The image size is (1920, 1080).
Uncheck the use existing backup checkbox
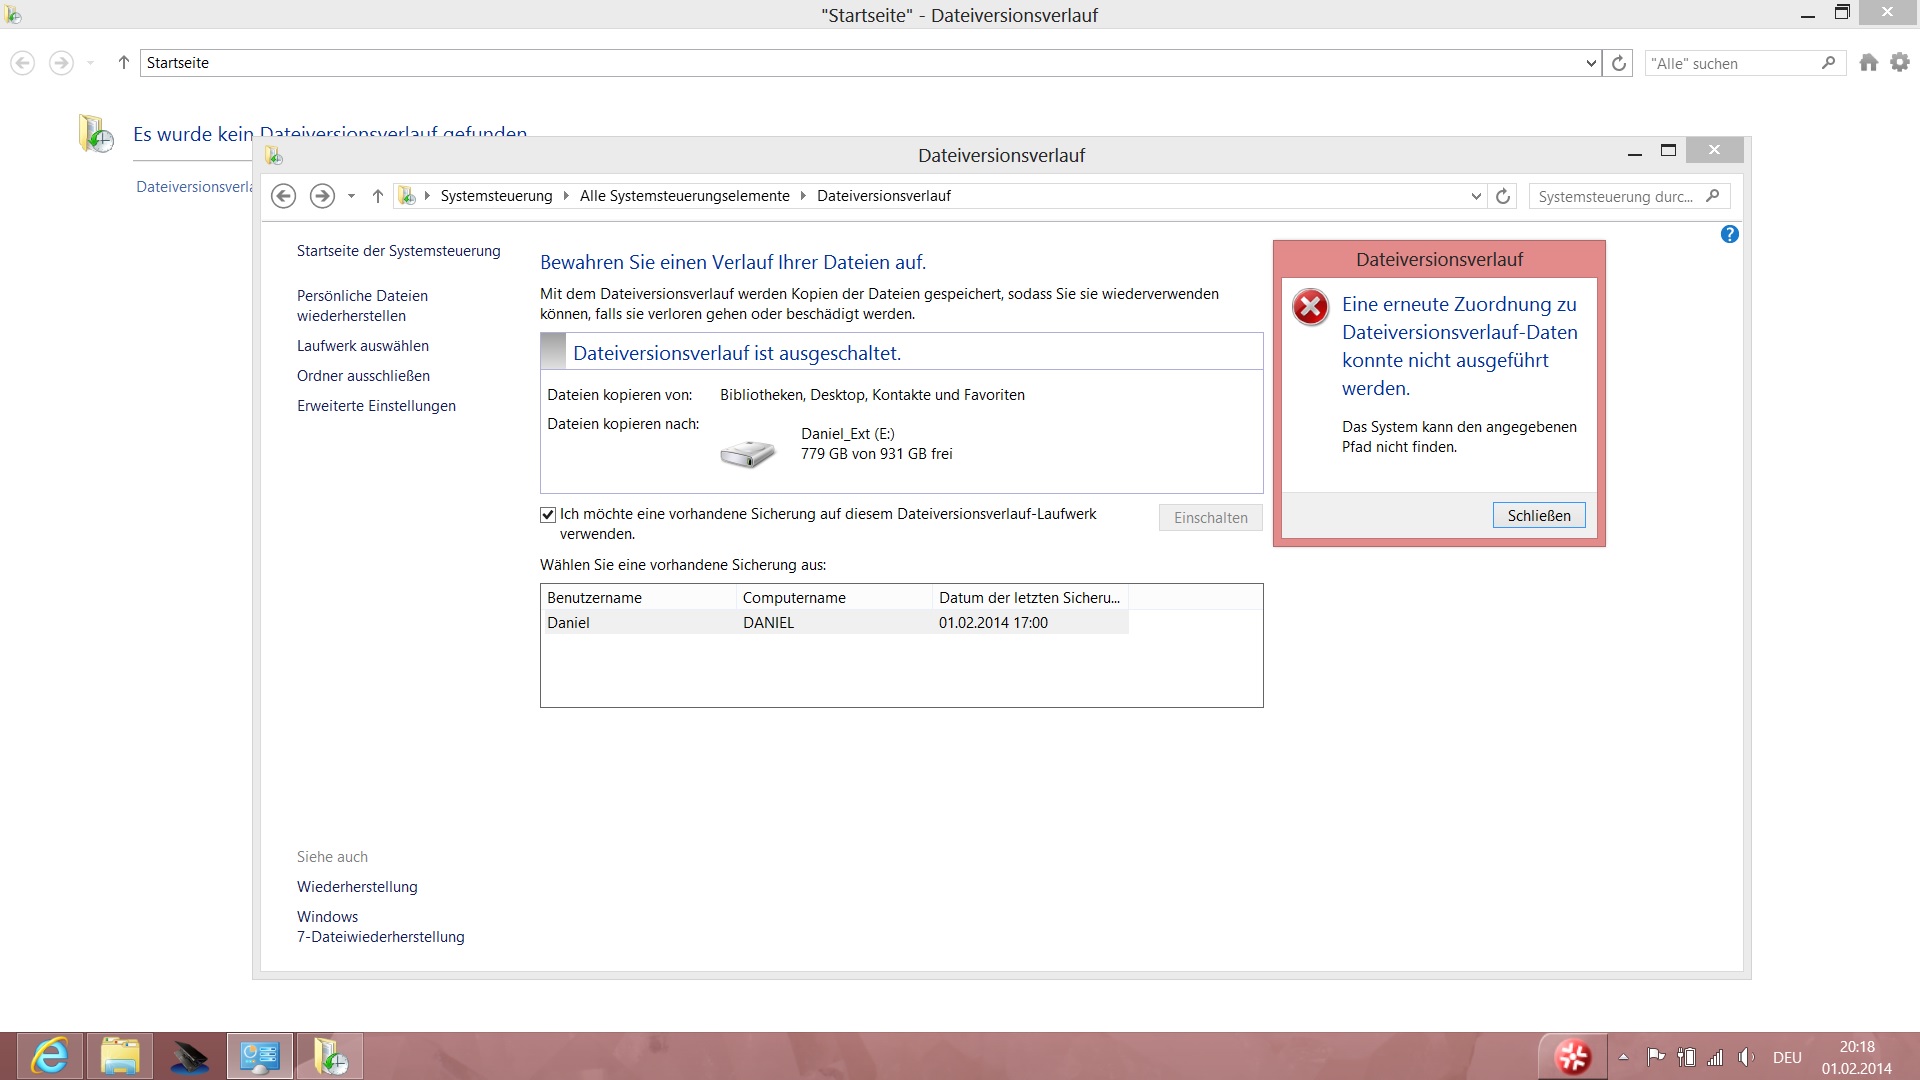click(x=548, y=515)
